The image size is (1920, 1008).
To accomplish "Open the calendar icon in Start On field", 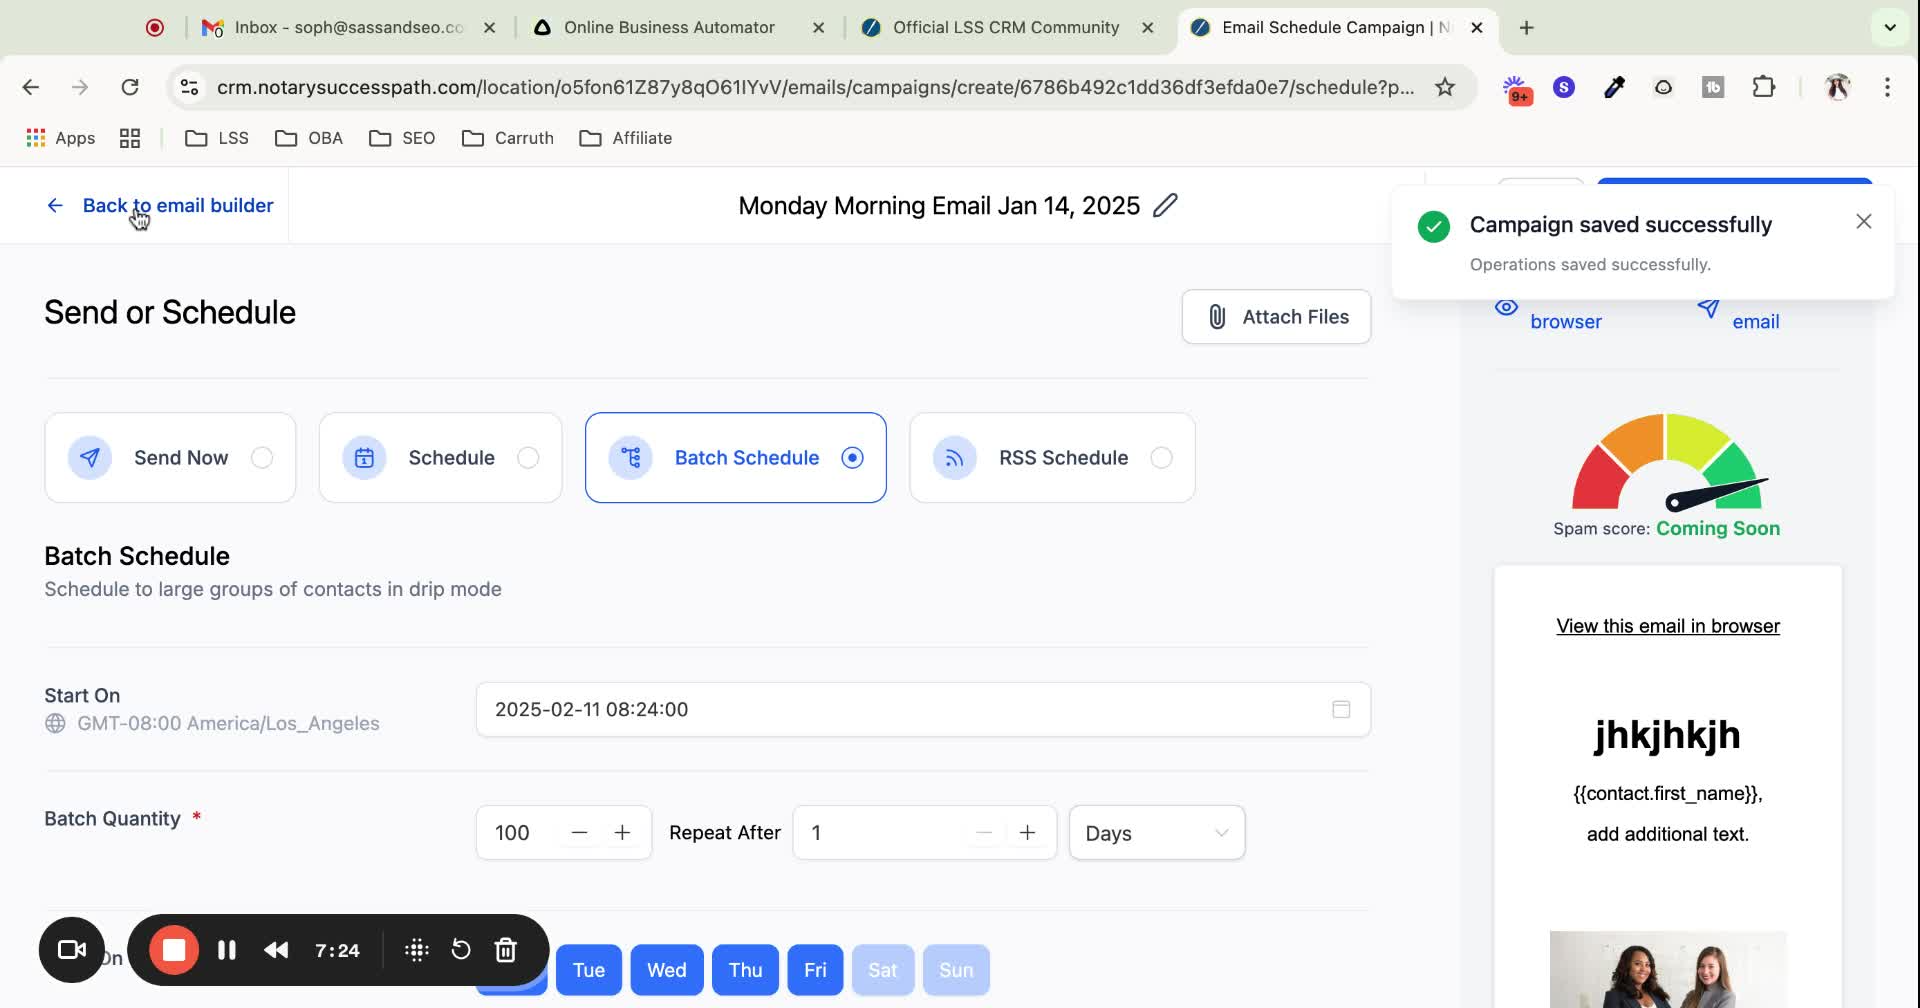I will click(1341, 709).
